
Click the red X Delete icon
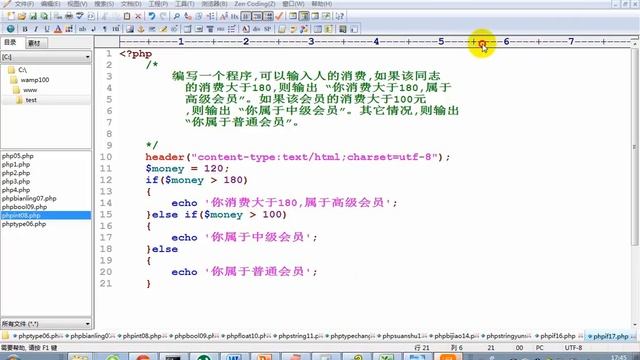[138, 16]
